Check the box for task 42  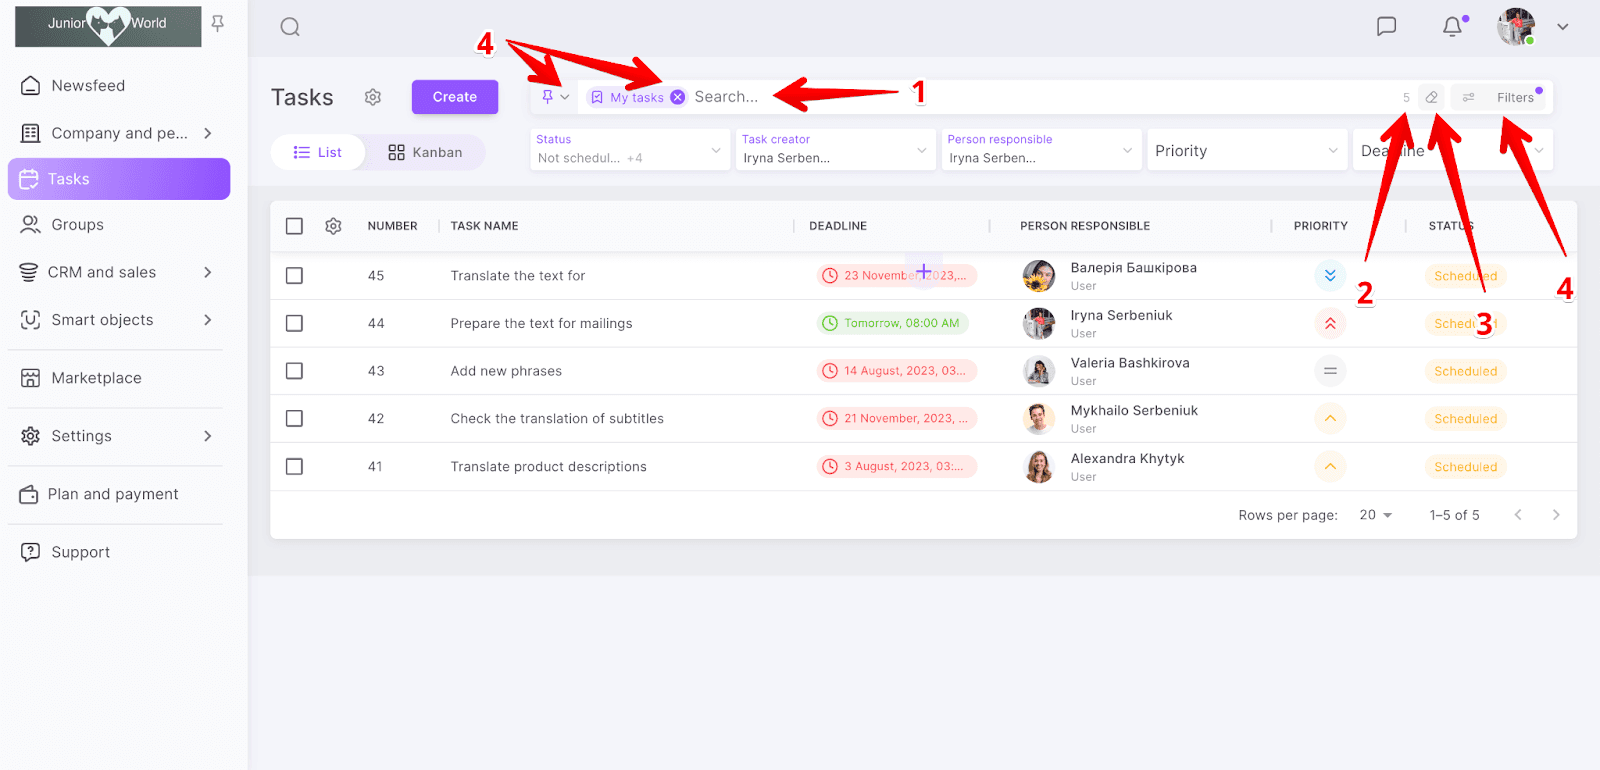tap(294, 418)
